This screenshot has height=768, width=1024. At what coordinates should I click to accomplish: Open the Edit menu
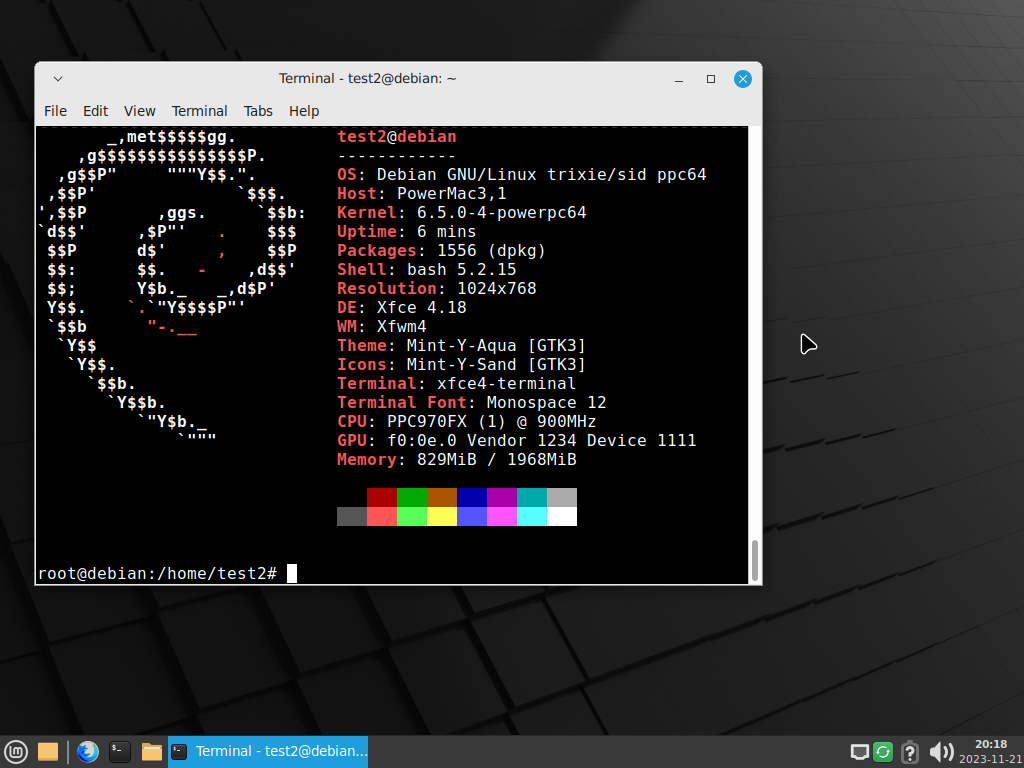coord(96,111)
